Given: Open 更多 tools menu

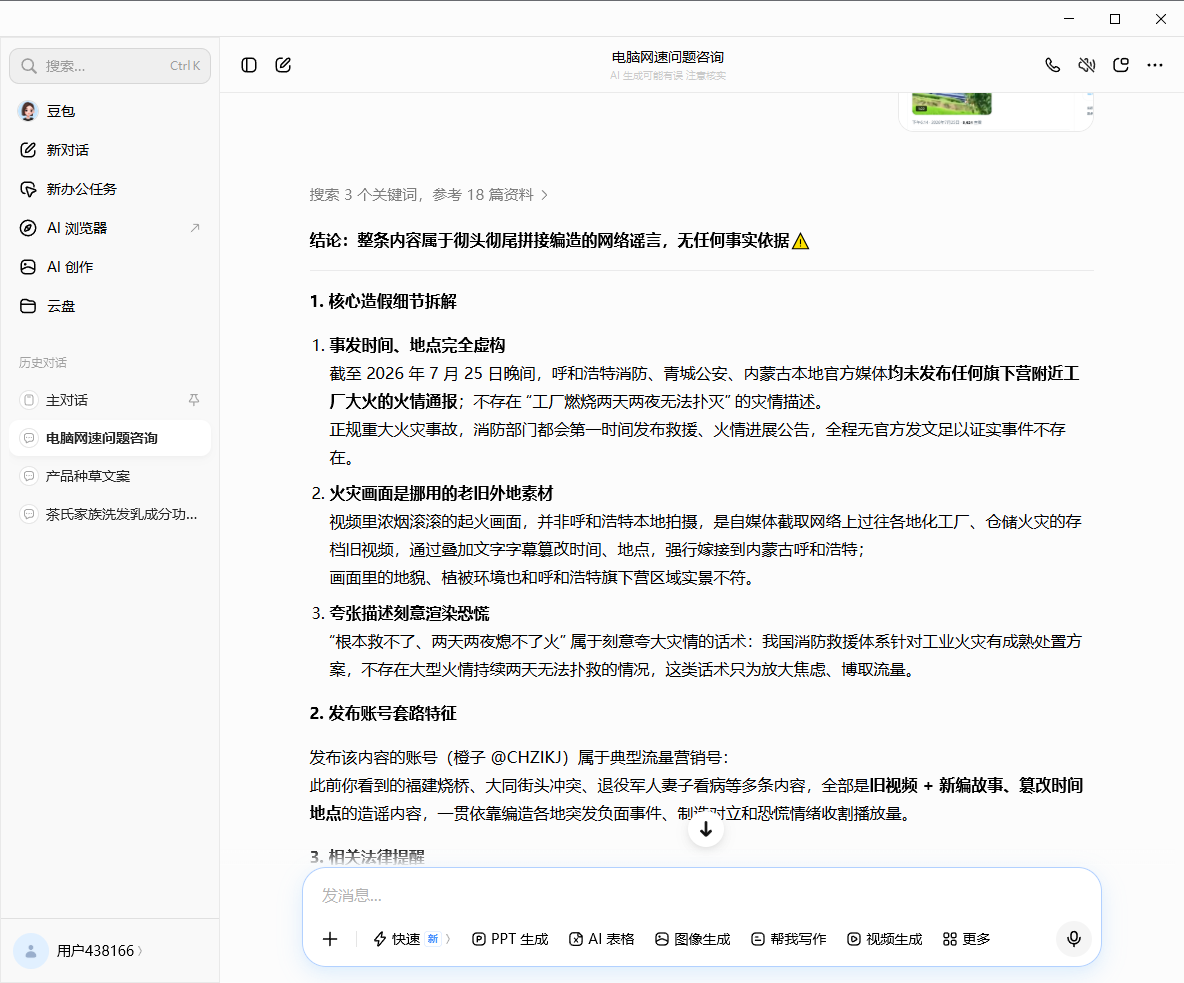Looking at the screenshot, I should (967, 939).
